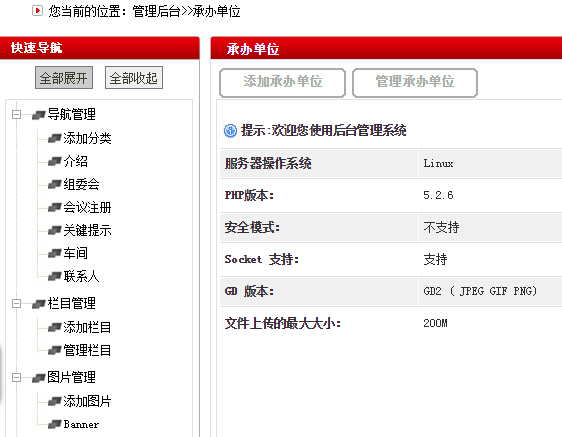Click the folder icon beside 图片管理

coord(38,378)
